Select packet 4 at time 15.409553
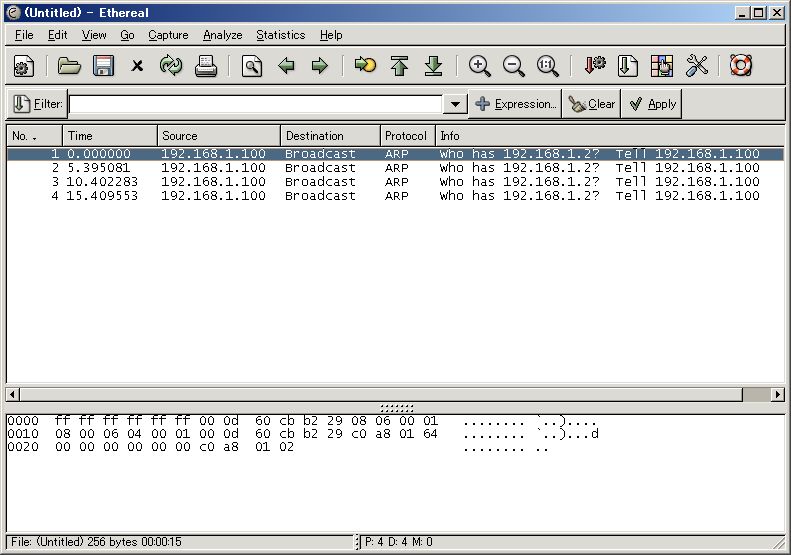The height and width of the screenshot is (555, 791). click(x=396, y=196)
